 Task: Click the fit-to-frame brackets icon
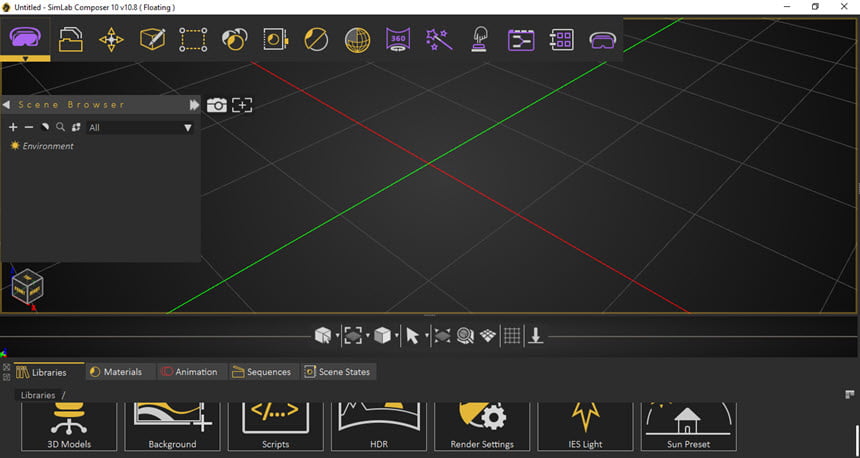tap(353, 336)
